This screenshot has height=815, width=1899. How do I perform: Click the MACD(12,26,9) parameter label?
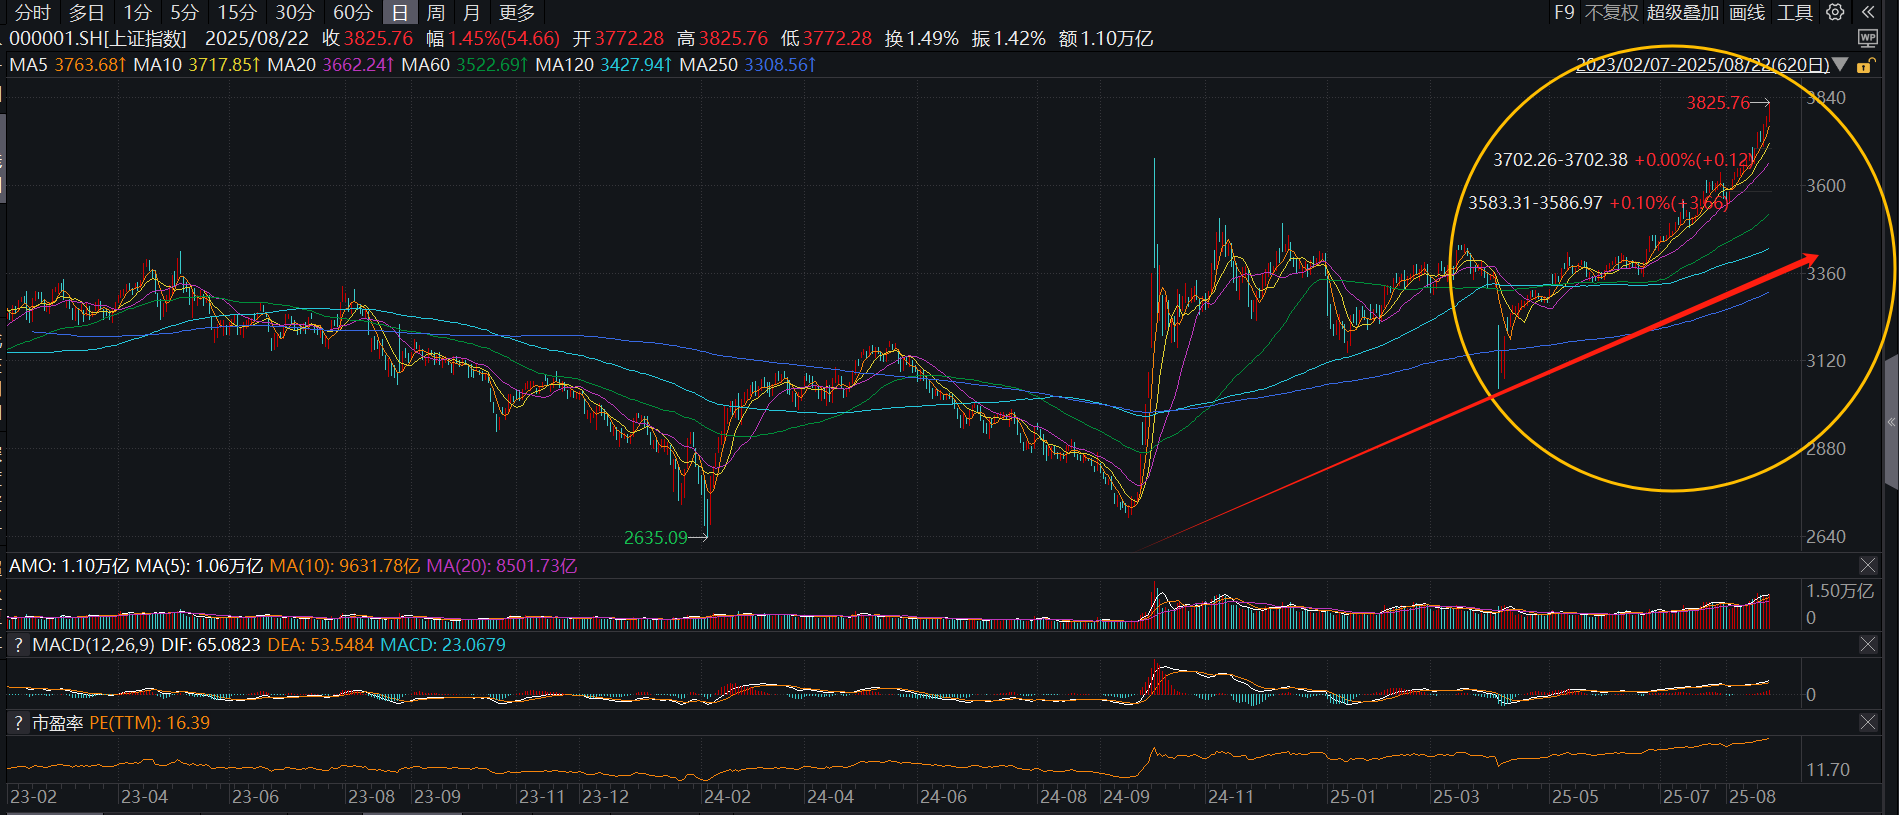tap(93, 645)
